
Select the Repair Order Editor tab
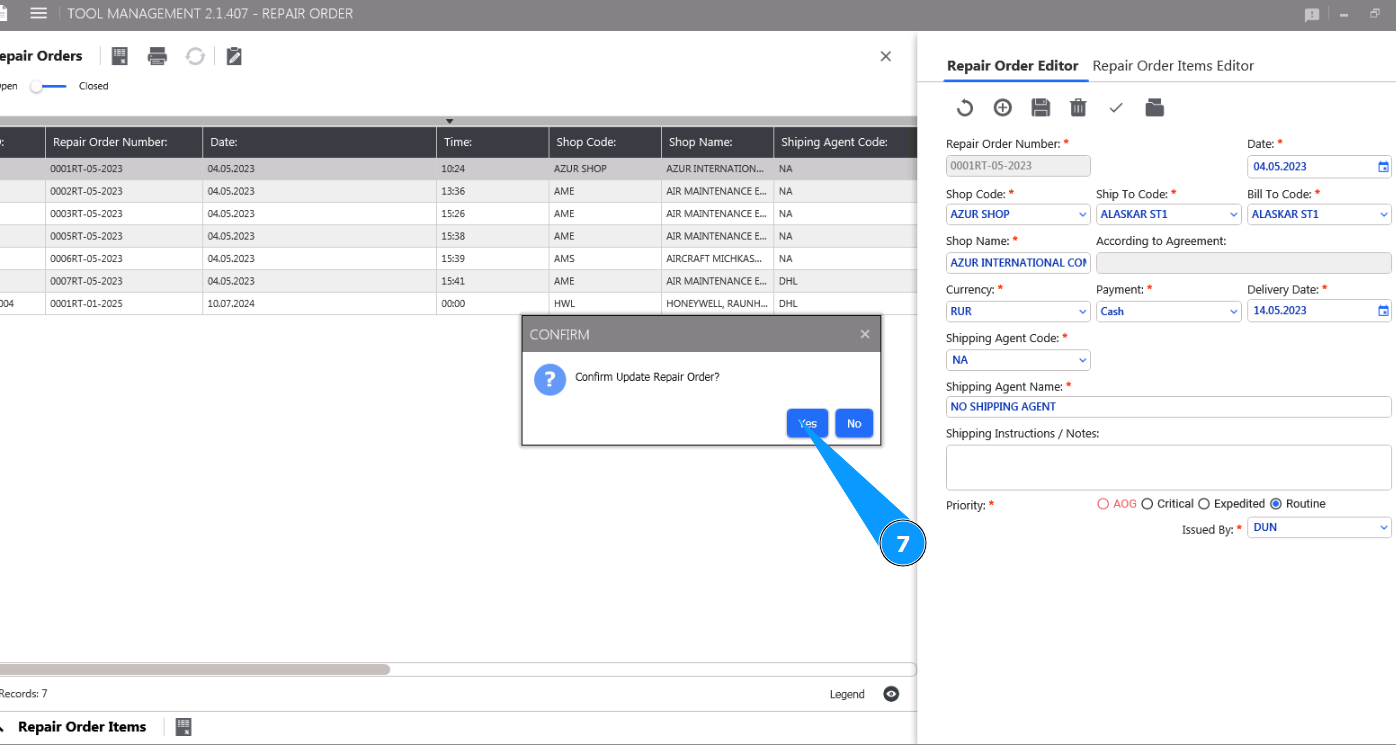tap(1012, 66)
